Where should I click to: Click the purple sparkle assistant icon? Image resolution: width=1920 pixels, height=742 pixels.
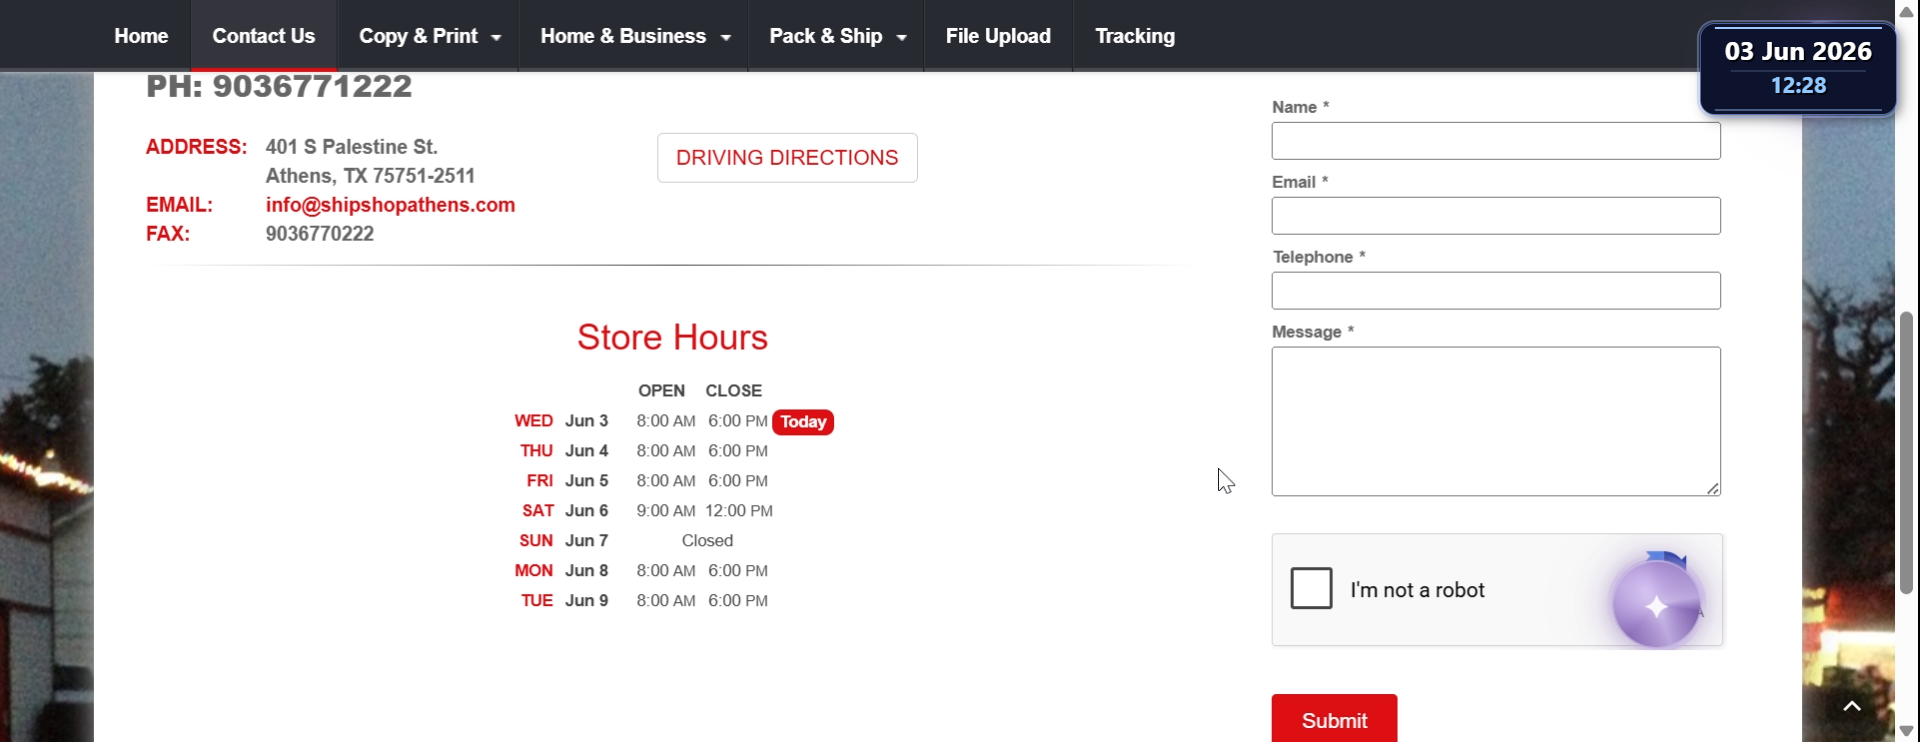(1656, 605)
